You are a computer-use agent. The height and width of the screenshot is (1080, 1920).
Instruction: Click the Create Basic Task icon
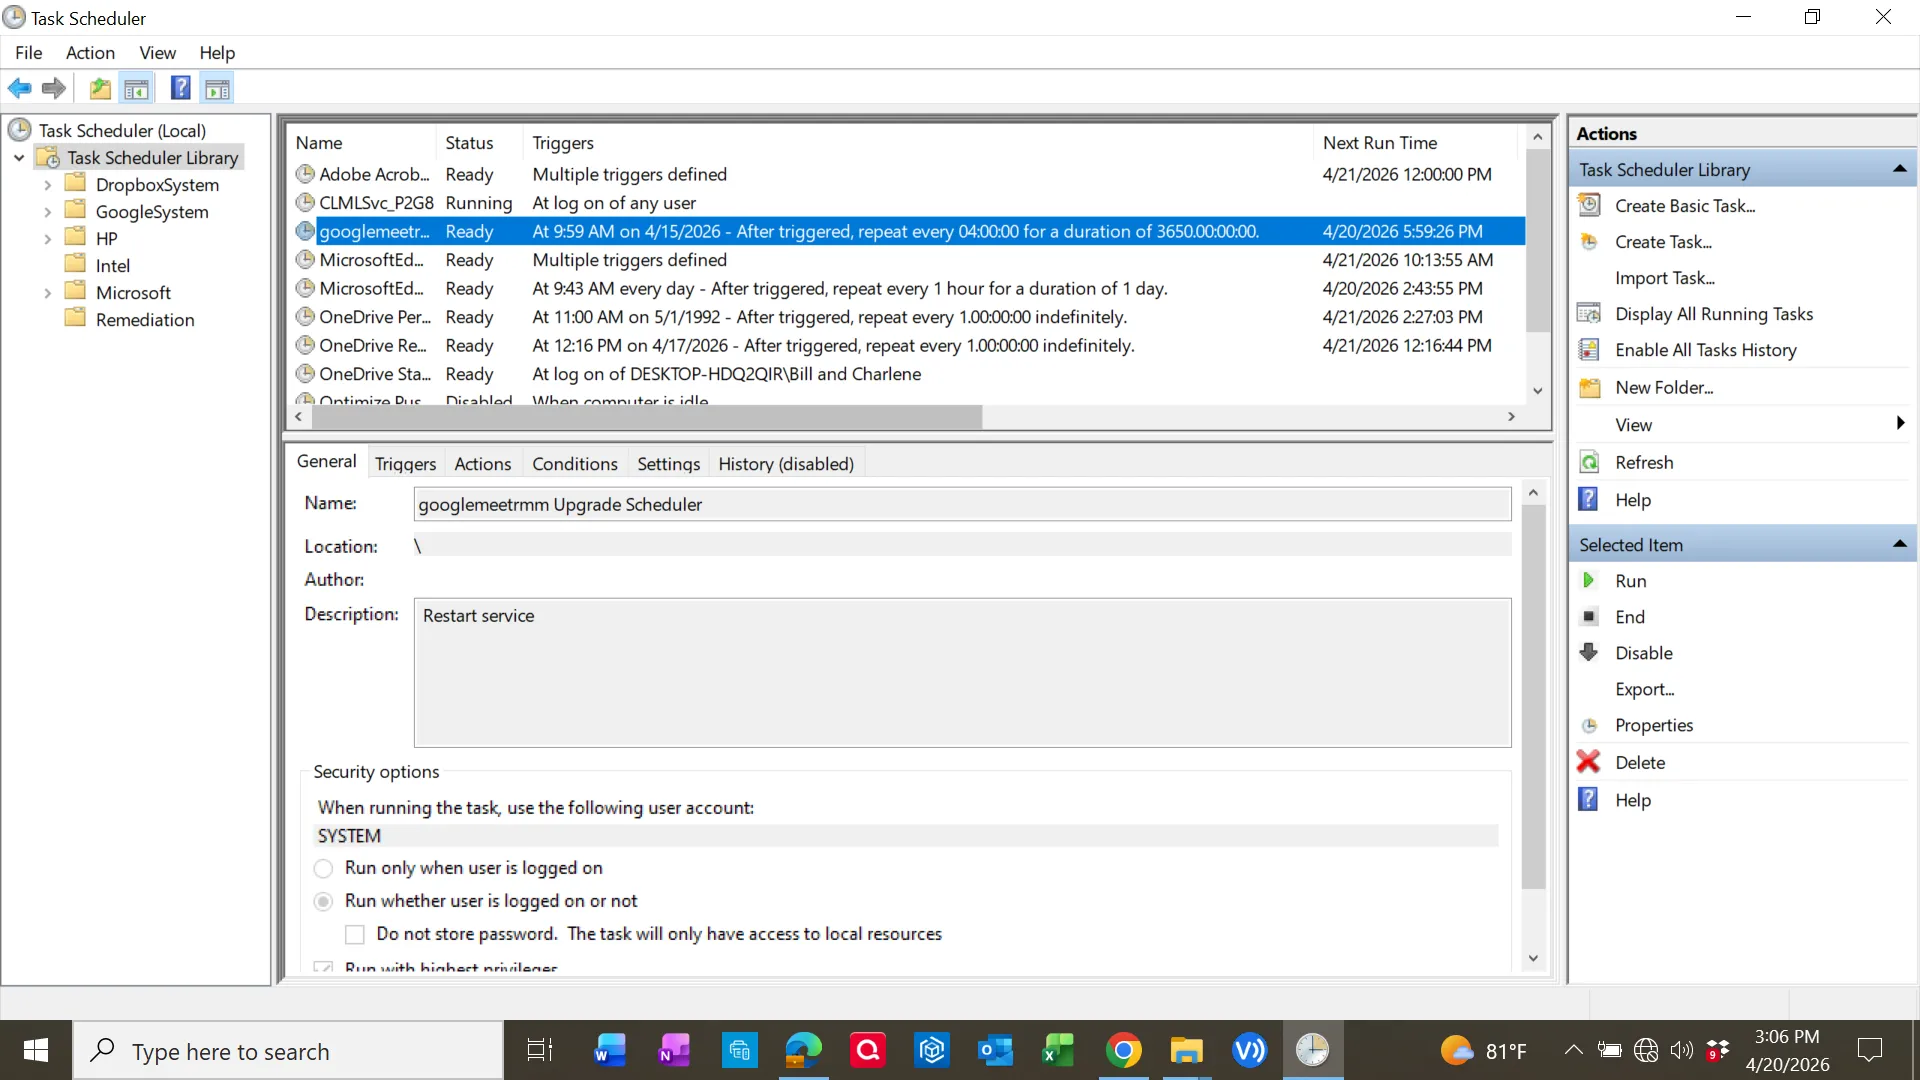(x=1589, y=205)
